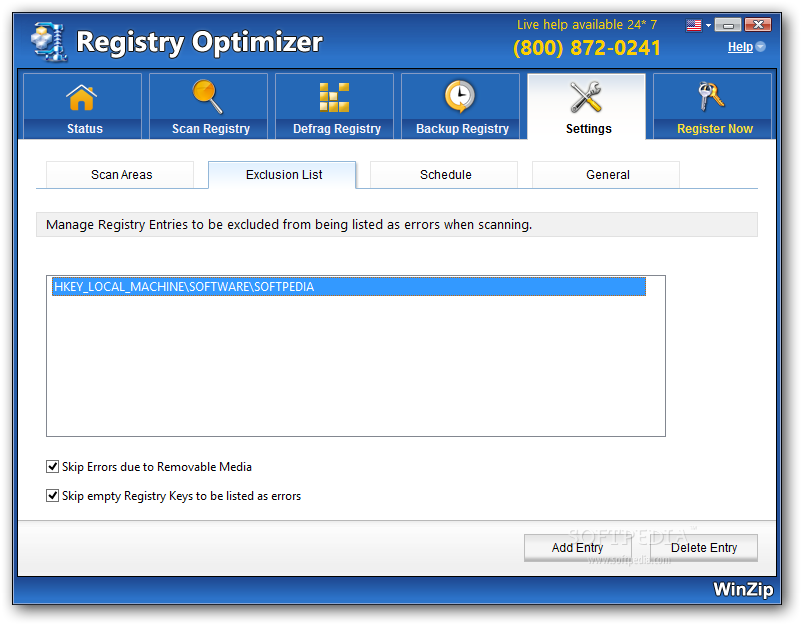Open the Scan Registry section label

[x=211, y=129]
